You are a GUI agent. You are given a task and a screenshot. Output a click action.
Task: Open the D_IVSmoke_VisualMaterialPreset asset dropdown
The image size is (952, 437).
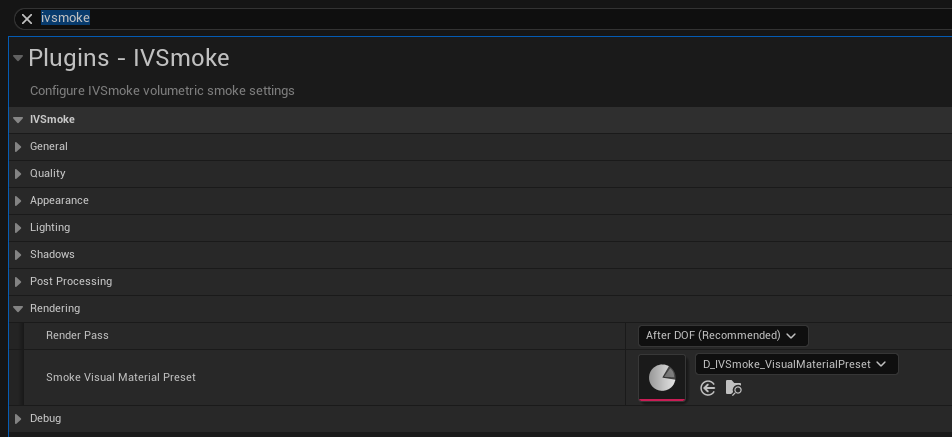click(x=796, y=364)
